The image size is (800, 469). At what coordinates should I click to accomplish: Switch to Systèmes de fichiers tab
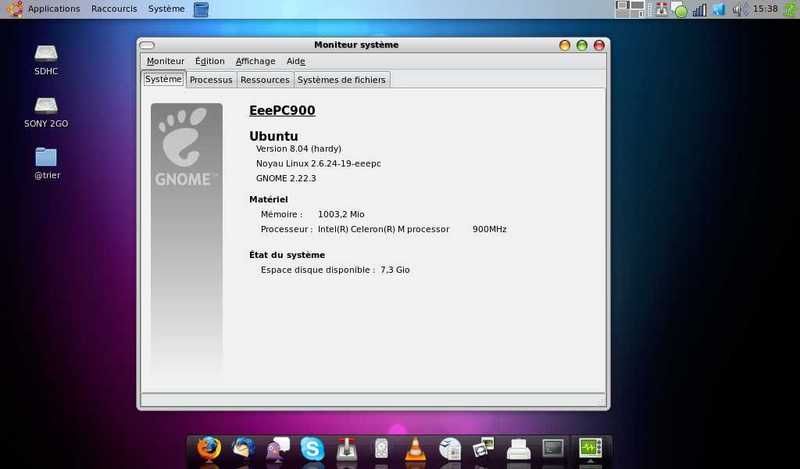(341, 80)
